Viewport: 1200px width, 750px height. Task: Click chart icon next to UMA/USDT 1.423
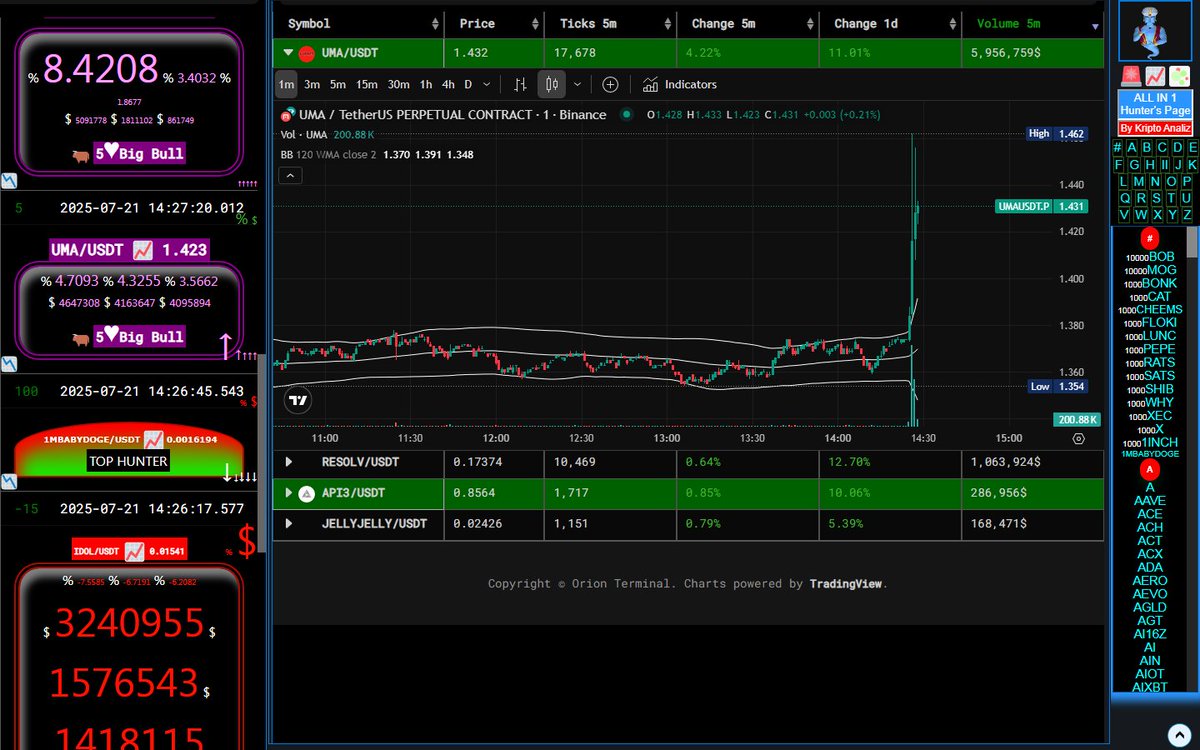click(x=142, y=250)
